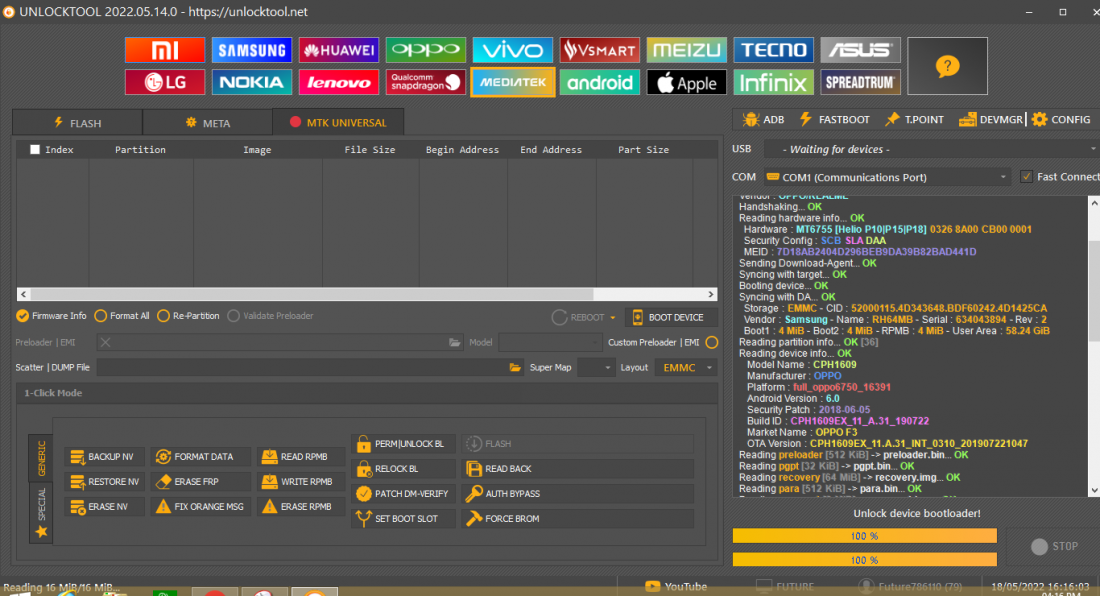The height and width of the screenshot is (596, 1100).
Task: Click the upper 100% progress bar
Action: pyautogui.click(x=864, y=536)
